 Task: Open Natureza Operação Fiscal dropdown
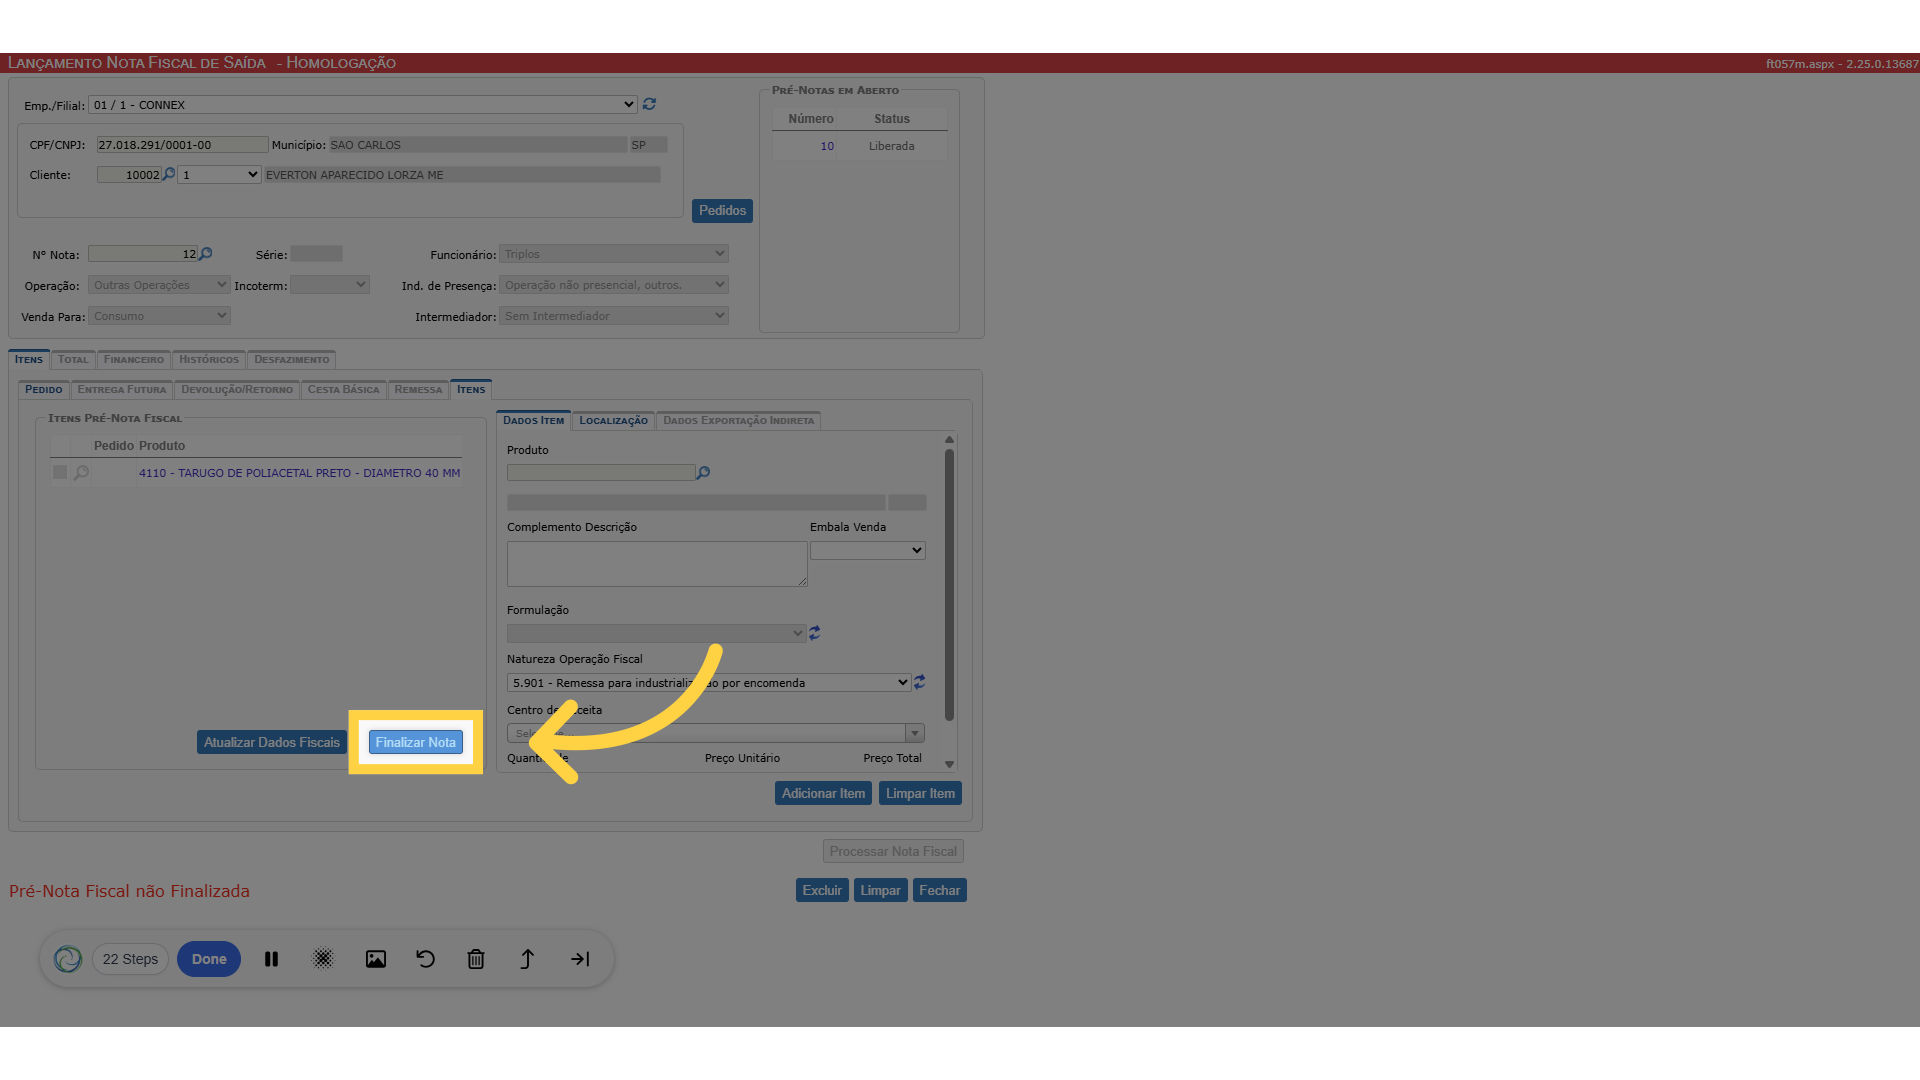tap(709, 683)
